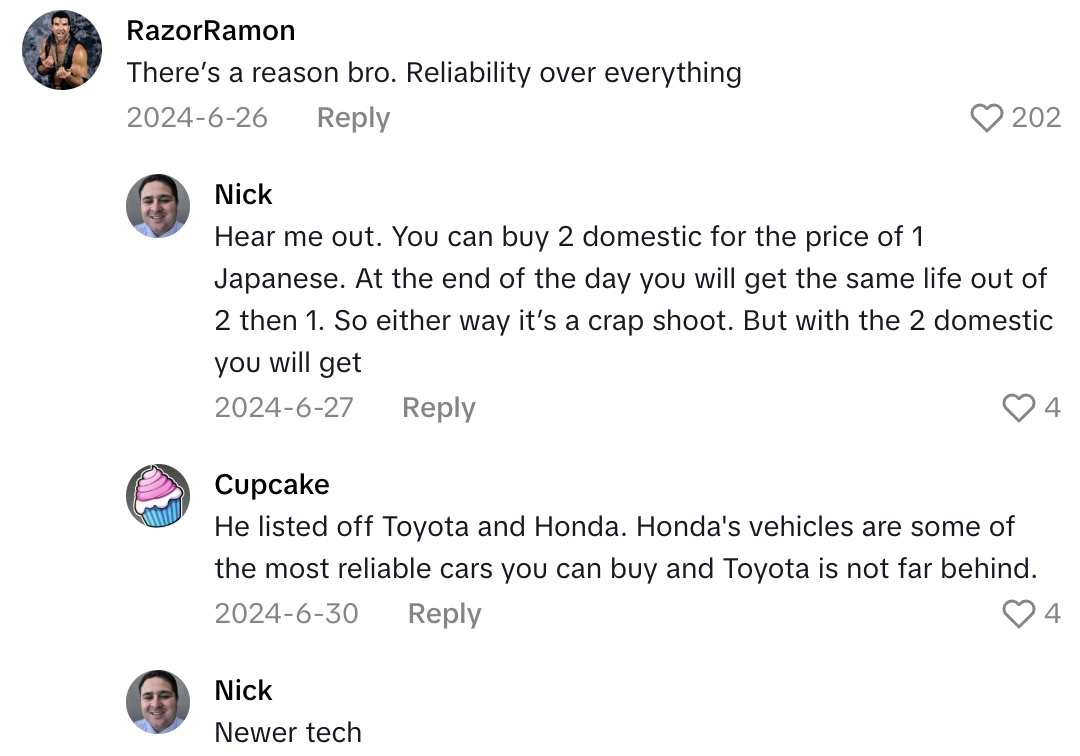The width and height of the screenshot is (1080, 756).
Task: Reply to RazorRamon's comment
Action: click(x=352, y=118)
